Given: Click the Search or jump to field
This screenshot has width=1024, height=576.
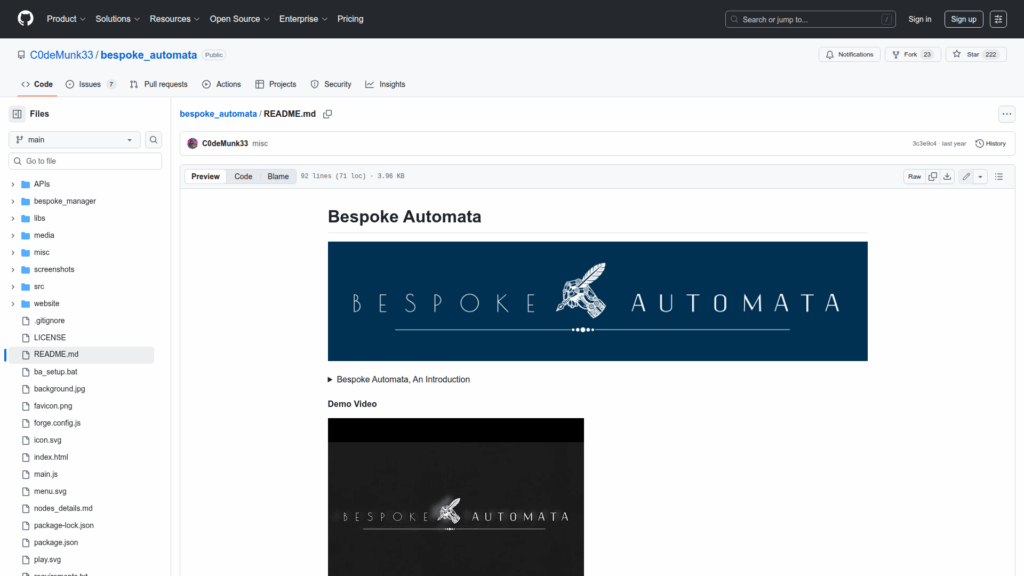Looking at the screenshot, I should click(x=810, y=19).
